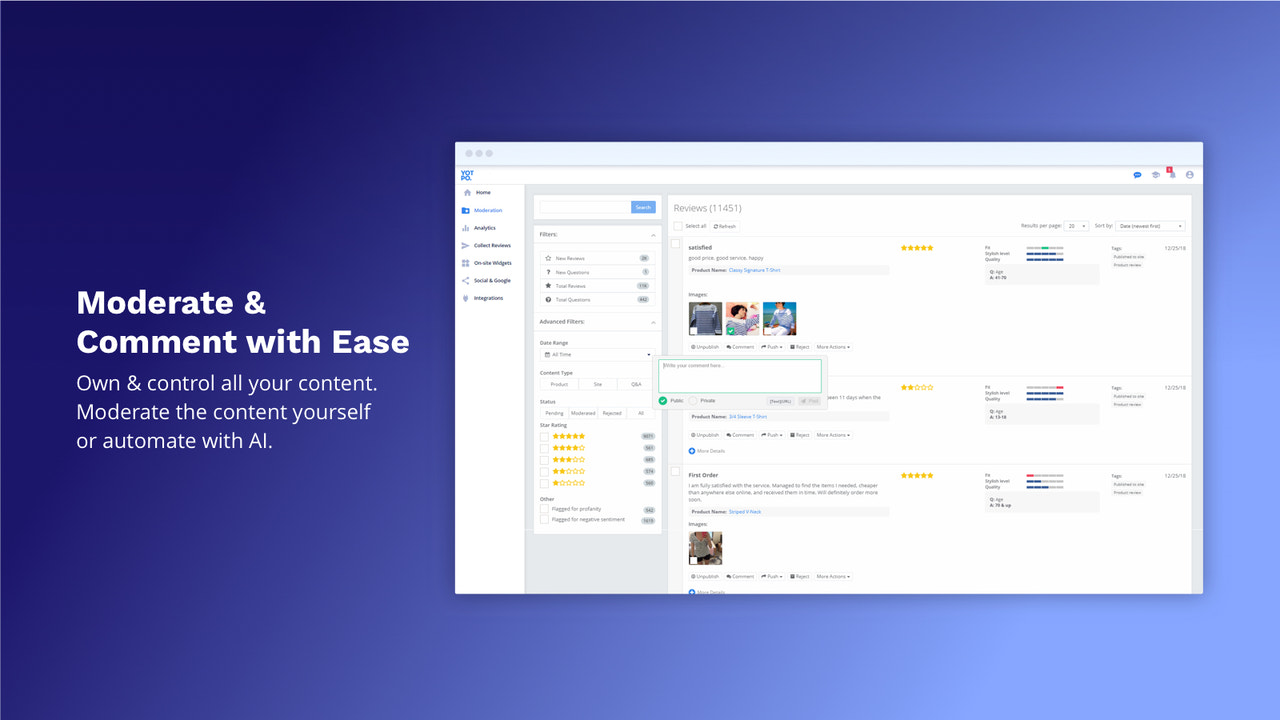Image resolution: width=1280 pixels, height=720 pixels.
Task: Open the Date Range All Time dropdown
Action: click(x=597, y=354)
